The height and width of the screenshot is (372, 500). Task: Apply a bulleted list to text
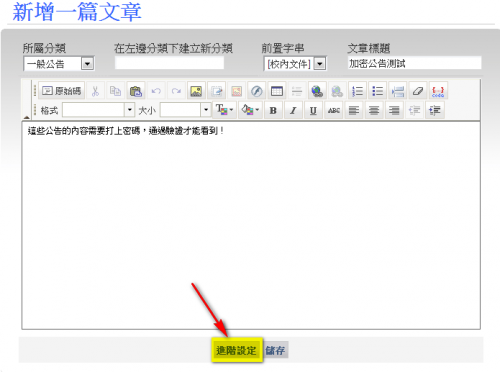[377, 91]
